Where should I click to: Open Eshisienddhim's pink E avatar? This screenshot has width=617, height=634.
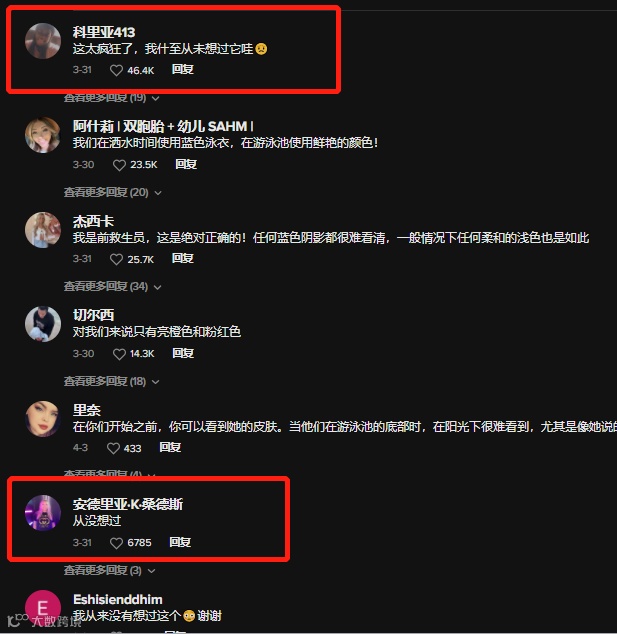pyautogui.click(x=43, y=607)
